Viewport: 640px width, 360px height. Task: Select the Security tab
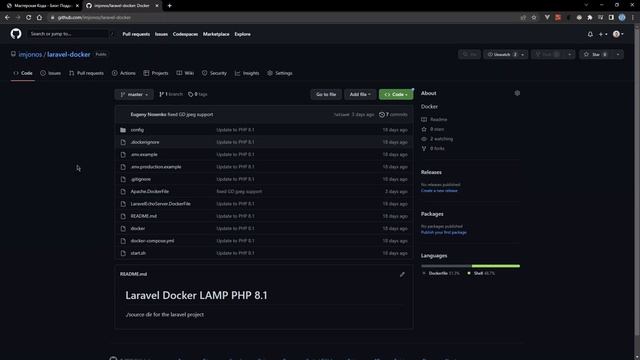coord(214,73)
